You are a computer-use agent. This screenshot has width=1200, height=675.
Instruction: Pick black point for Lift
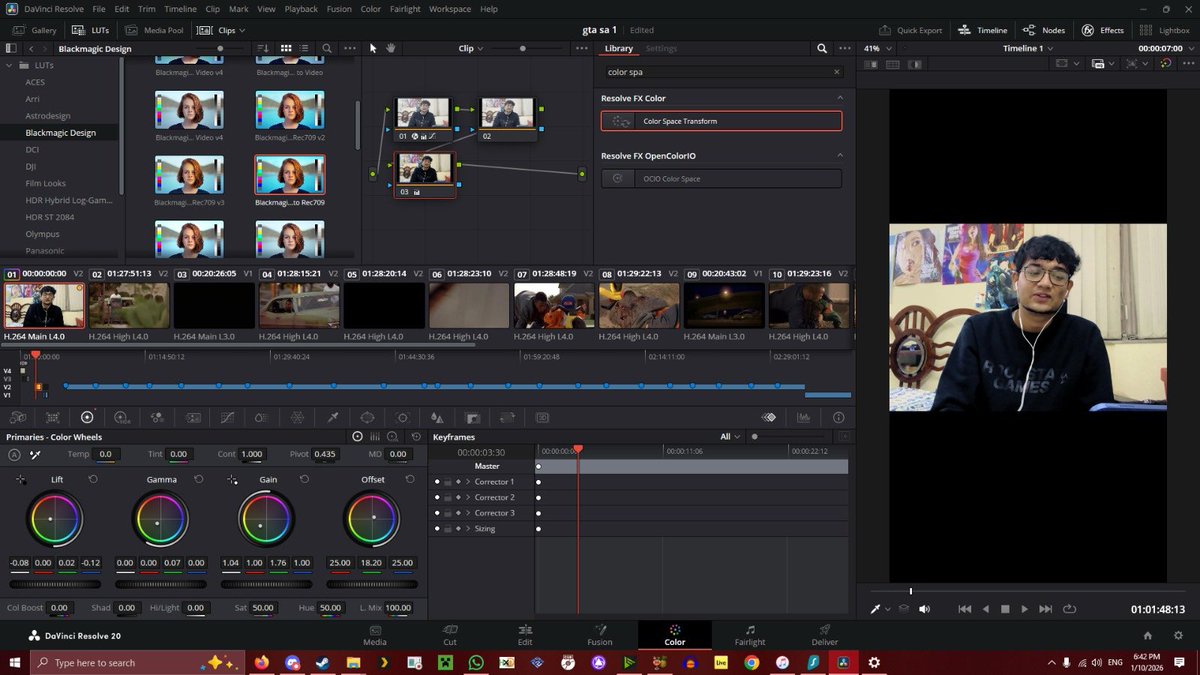[x=21, y=480]
